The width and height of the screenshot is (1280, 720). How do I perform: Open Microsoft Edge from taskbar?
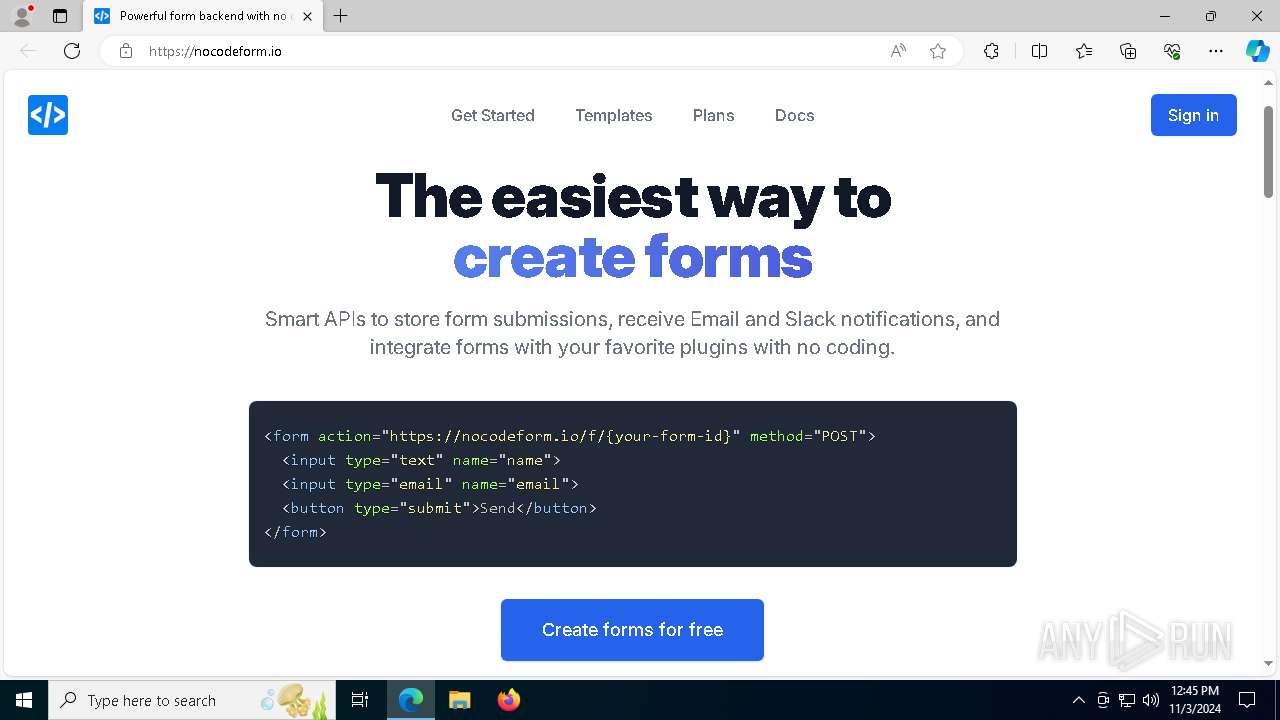coord(411,700)
